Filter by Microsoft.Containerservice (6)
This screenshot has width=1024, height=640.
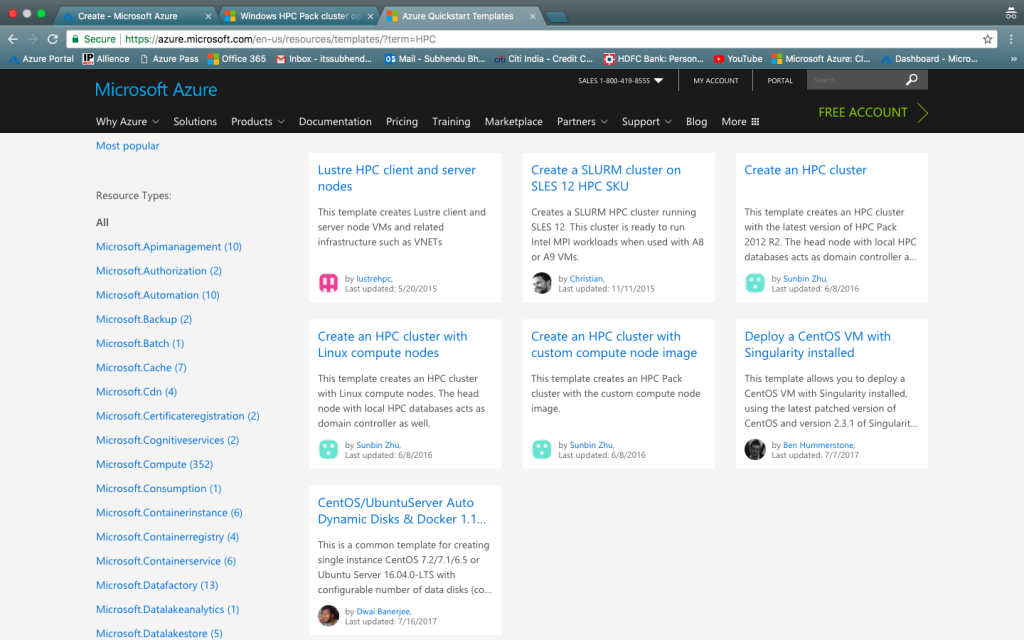(x=166, y=561)
